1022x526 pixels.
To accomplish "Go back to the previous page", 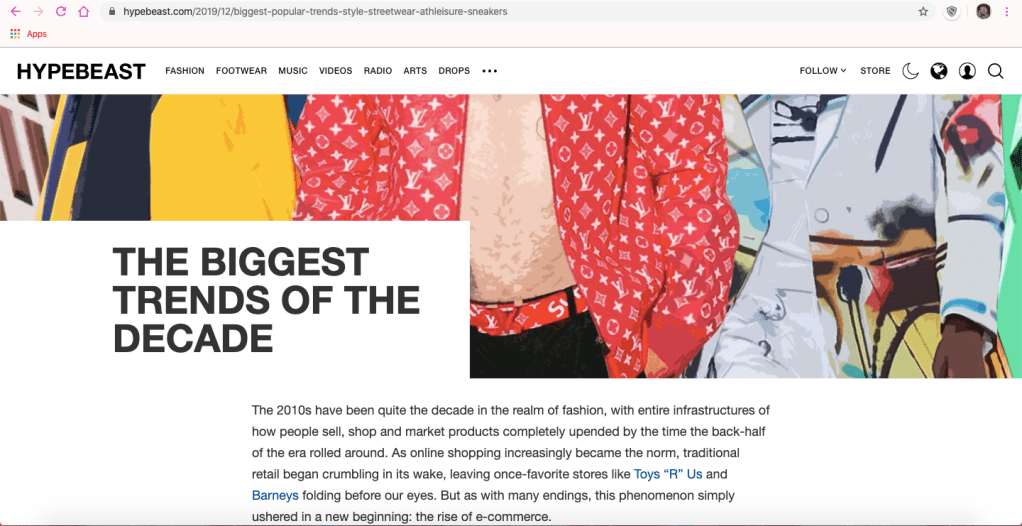I will point(16,12).
